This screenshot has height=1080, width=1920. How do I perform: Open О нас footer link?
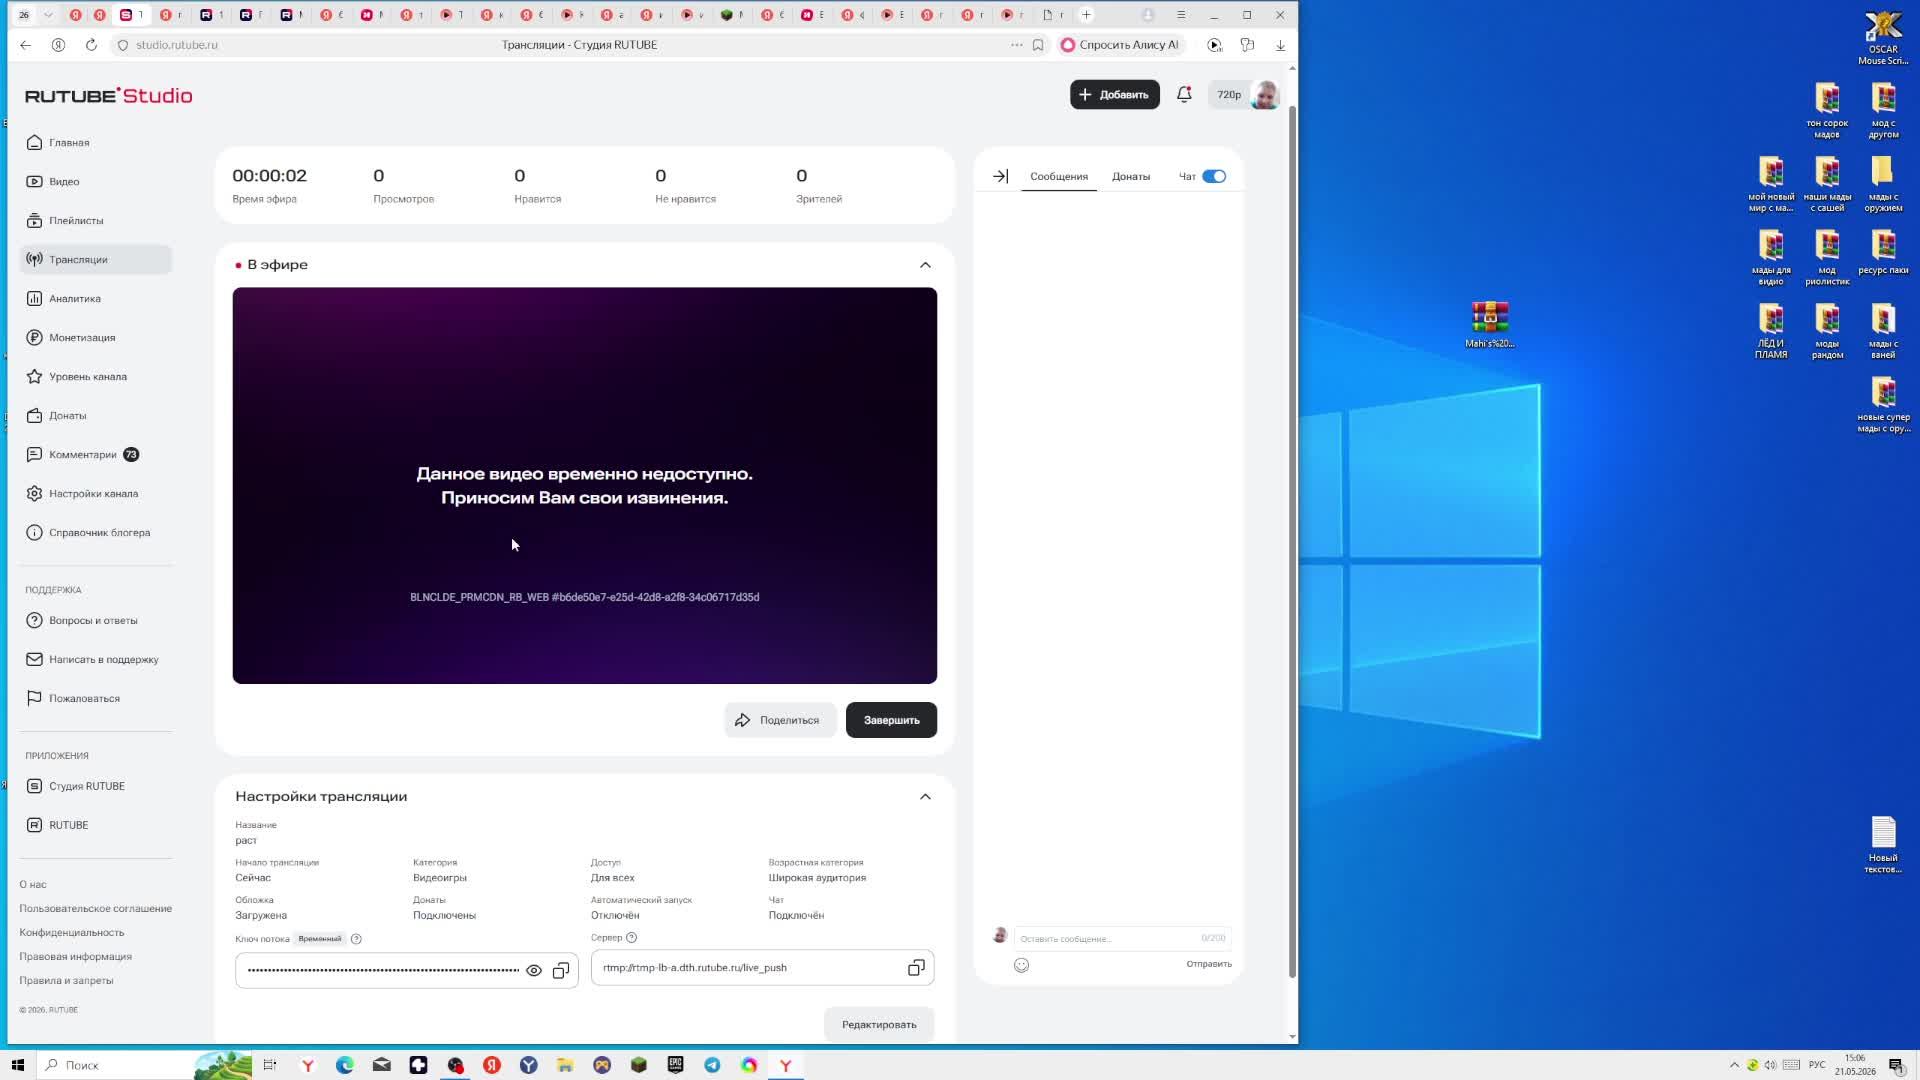pyautogui.click(x=33, y=885)
